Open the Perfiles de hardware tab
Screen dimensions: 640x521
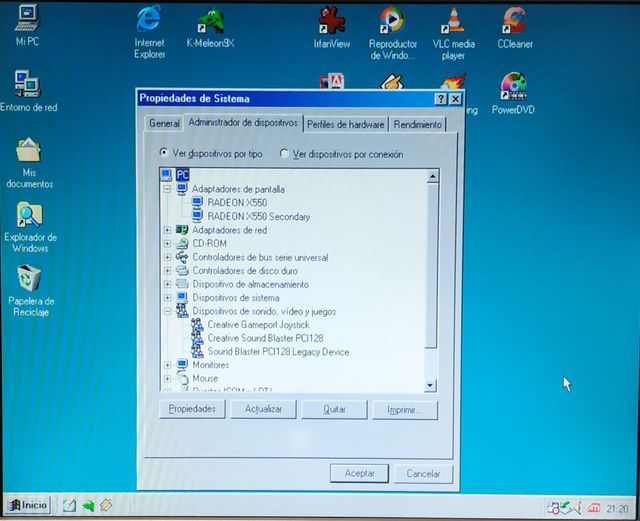point(346,125)
